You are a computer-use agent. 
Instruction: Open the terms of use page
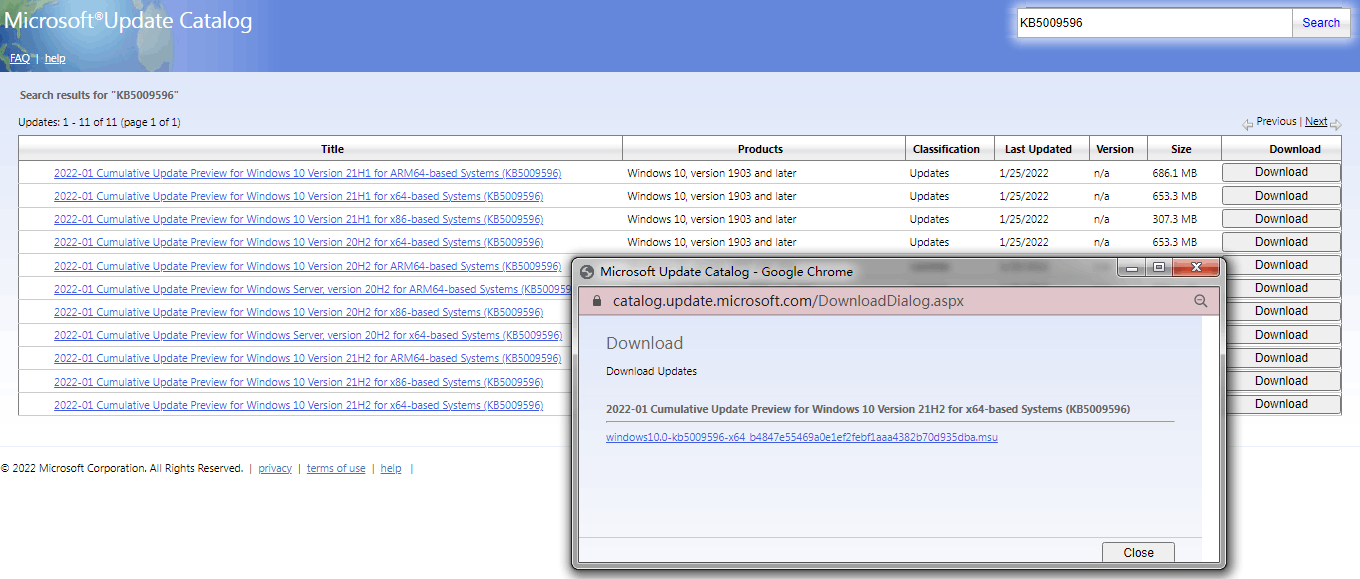pos(336,467)
